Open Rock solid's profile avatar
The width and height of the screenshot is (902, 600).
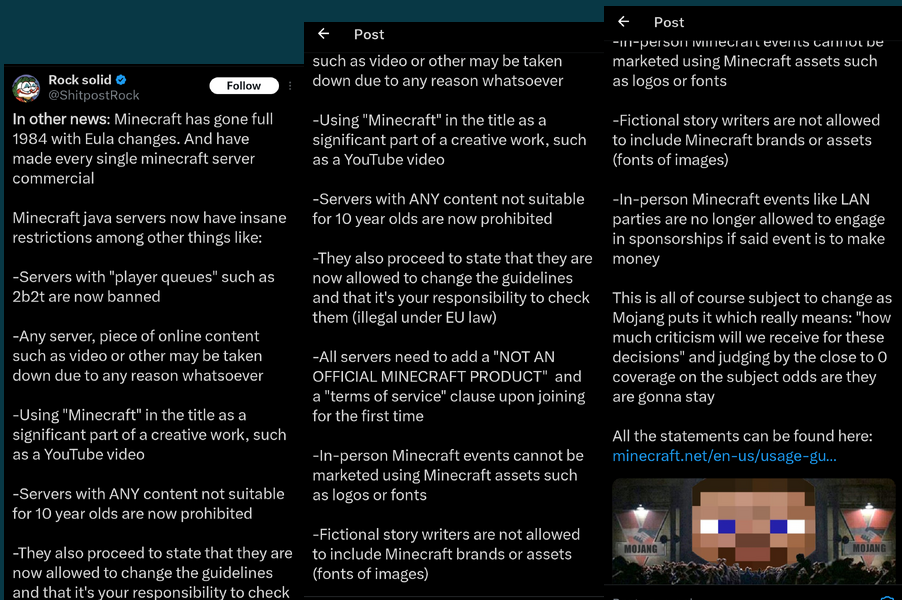coord(26,88)
